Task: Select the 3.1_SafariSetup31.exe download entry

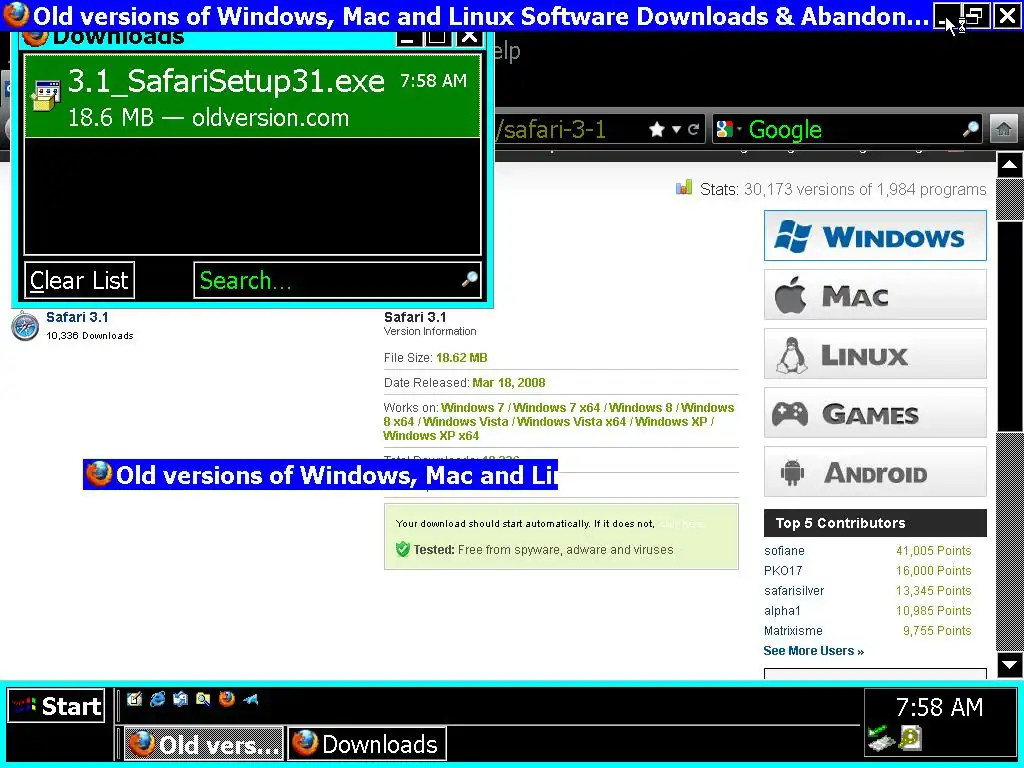Action: [252, 97]
